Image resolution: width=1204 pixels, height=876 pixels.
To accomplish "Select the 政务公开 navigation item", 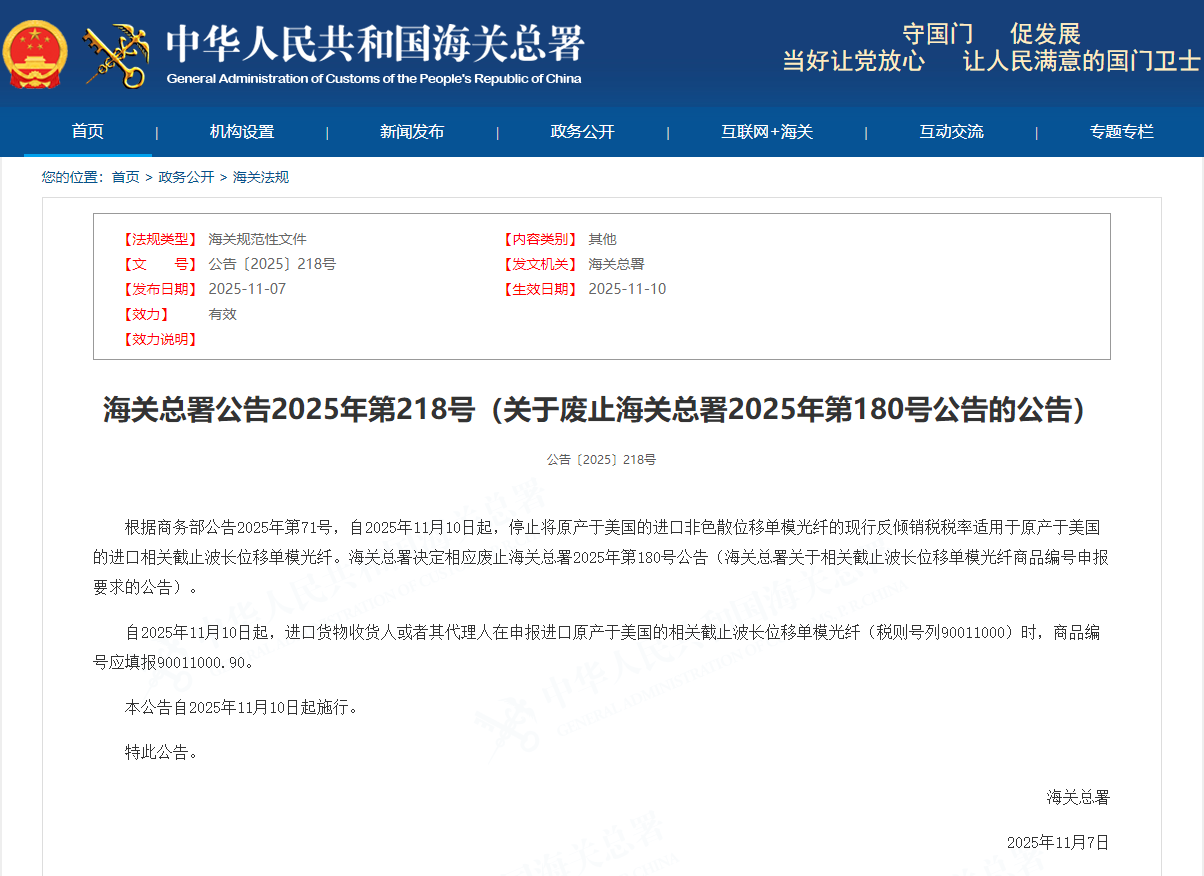I will pyautogui.click(x=582, y=132).
